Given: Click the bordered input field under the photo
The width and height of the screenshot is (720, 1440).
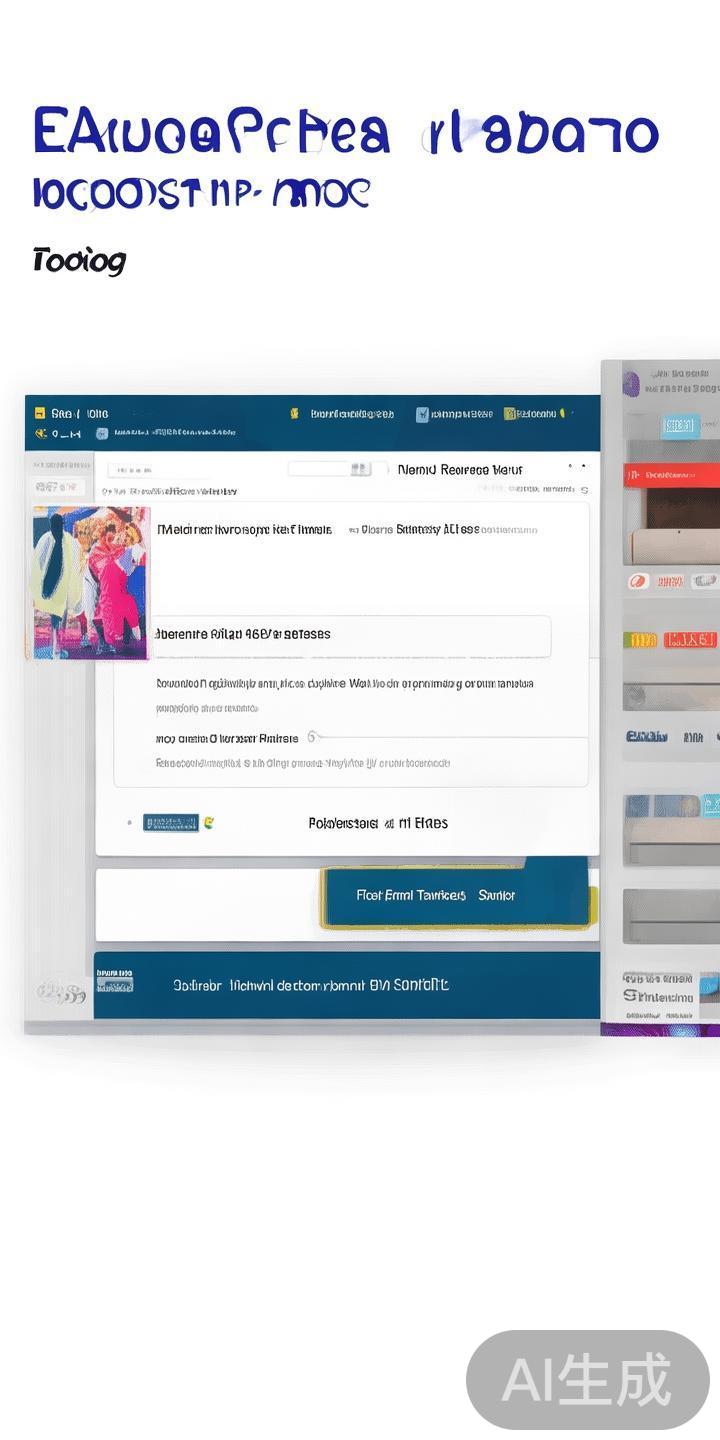Looking at the screenshot, I should click(350, 635).
